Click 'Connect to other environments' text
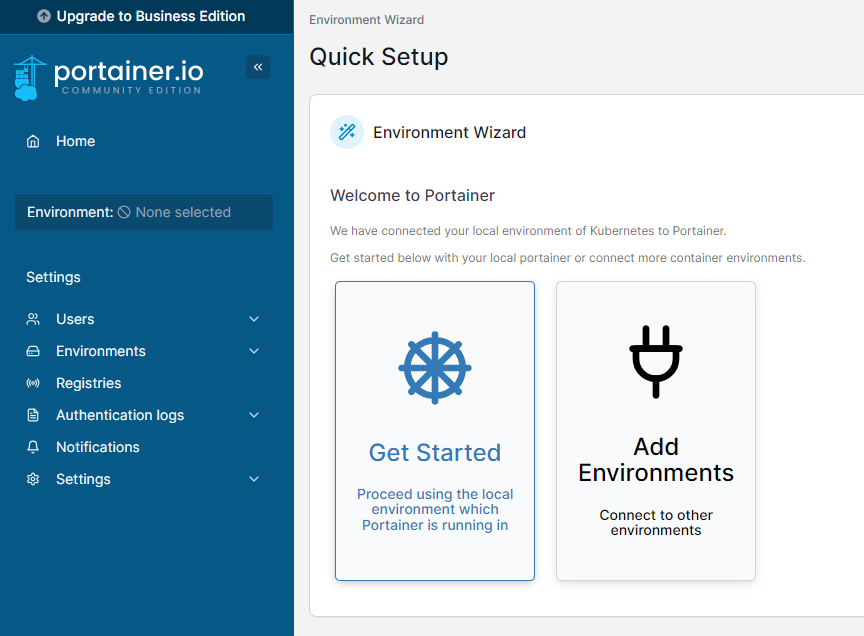The width and height of the screenshot is (864, 636). click(656, 522)
